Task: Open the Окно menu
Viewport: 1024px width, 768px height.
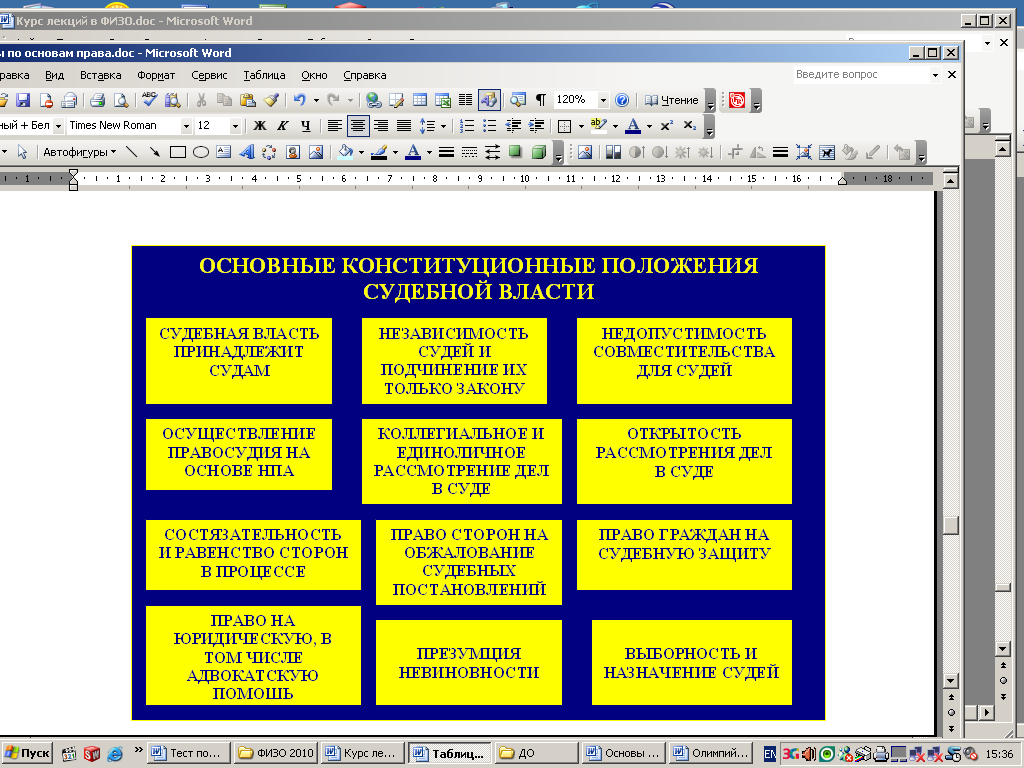Action: click(x=314, y=75)
